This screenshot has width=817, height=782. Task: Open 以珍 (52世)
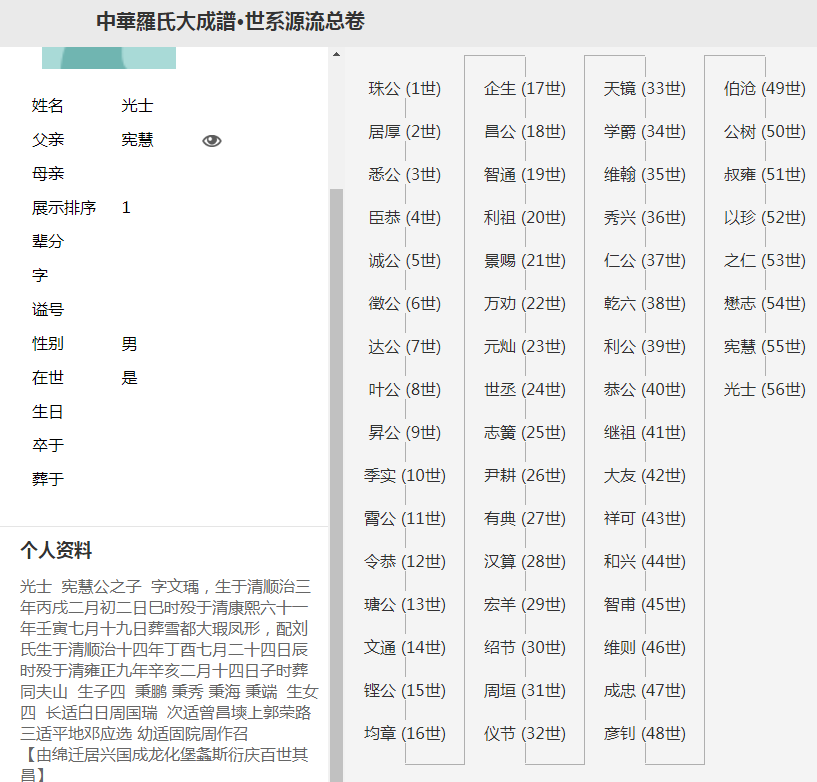pyautogui.click(x=764, y=218)
